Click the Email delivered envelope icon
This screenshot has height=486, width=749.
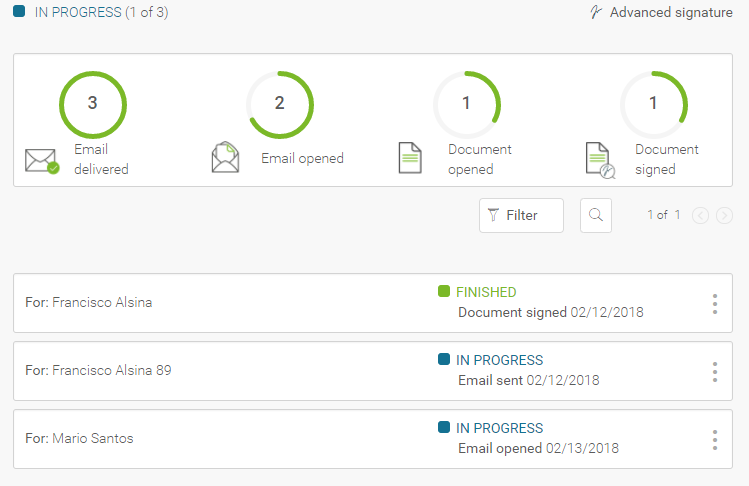[x=42, y=161]
